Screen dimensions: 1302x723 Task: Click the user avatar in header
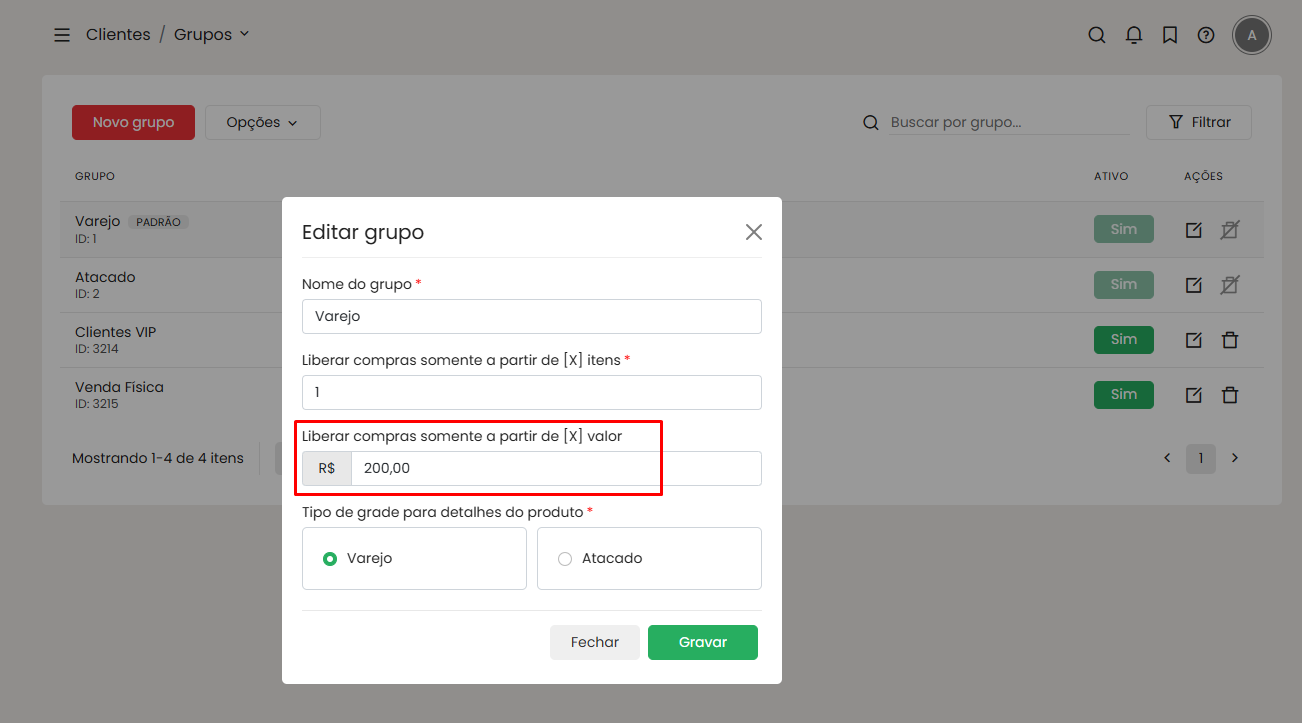(x=1252, y=35)
